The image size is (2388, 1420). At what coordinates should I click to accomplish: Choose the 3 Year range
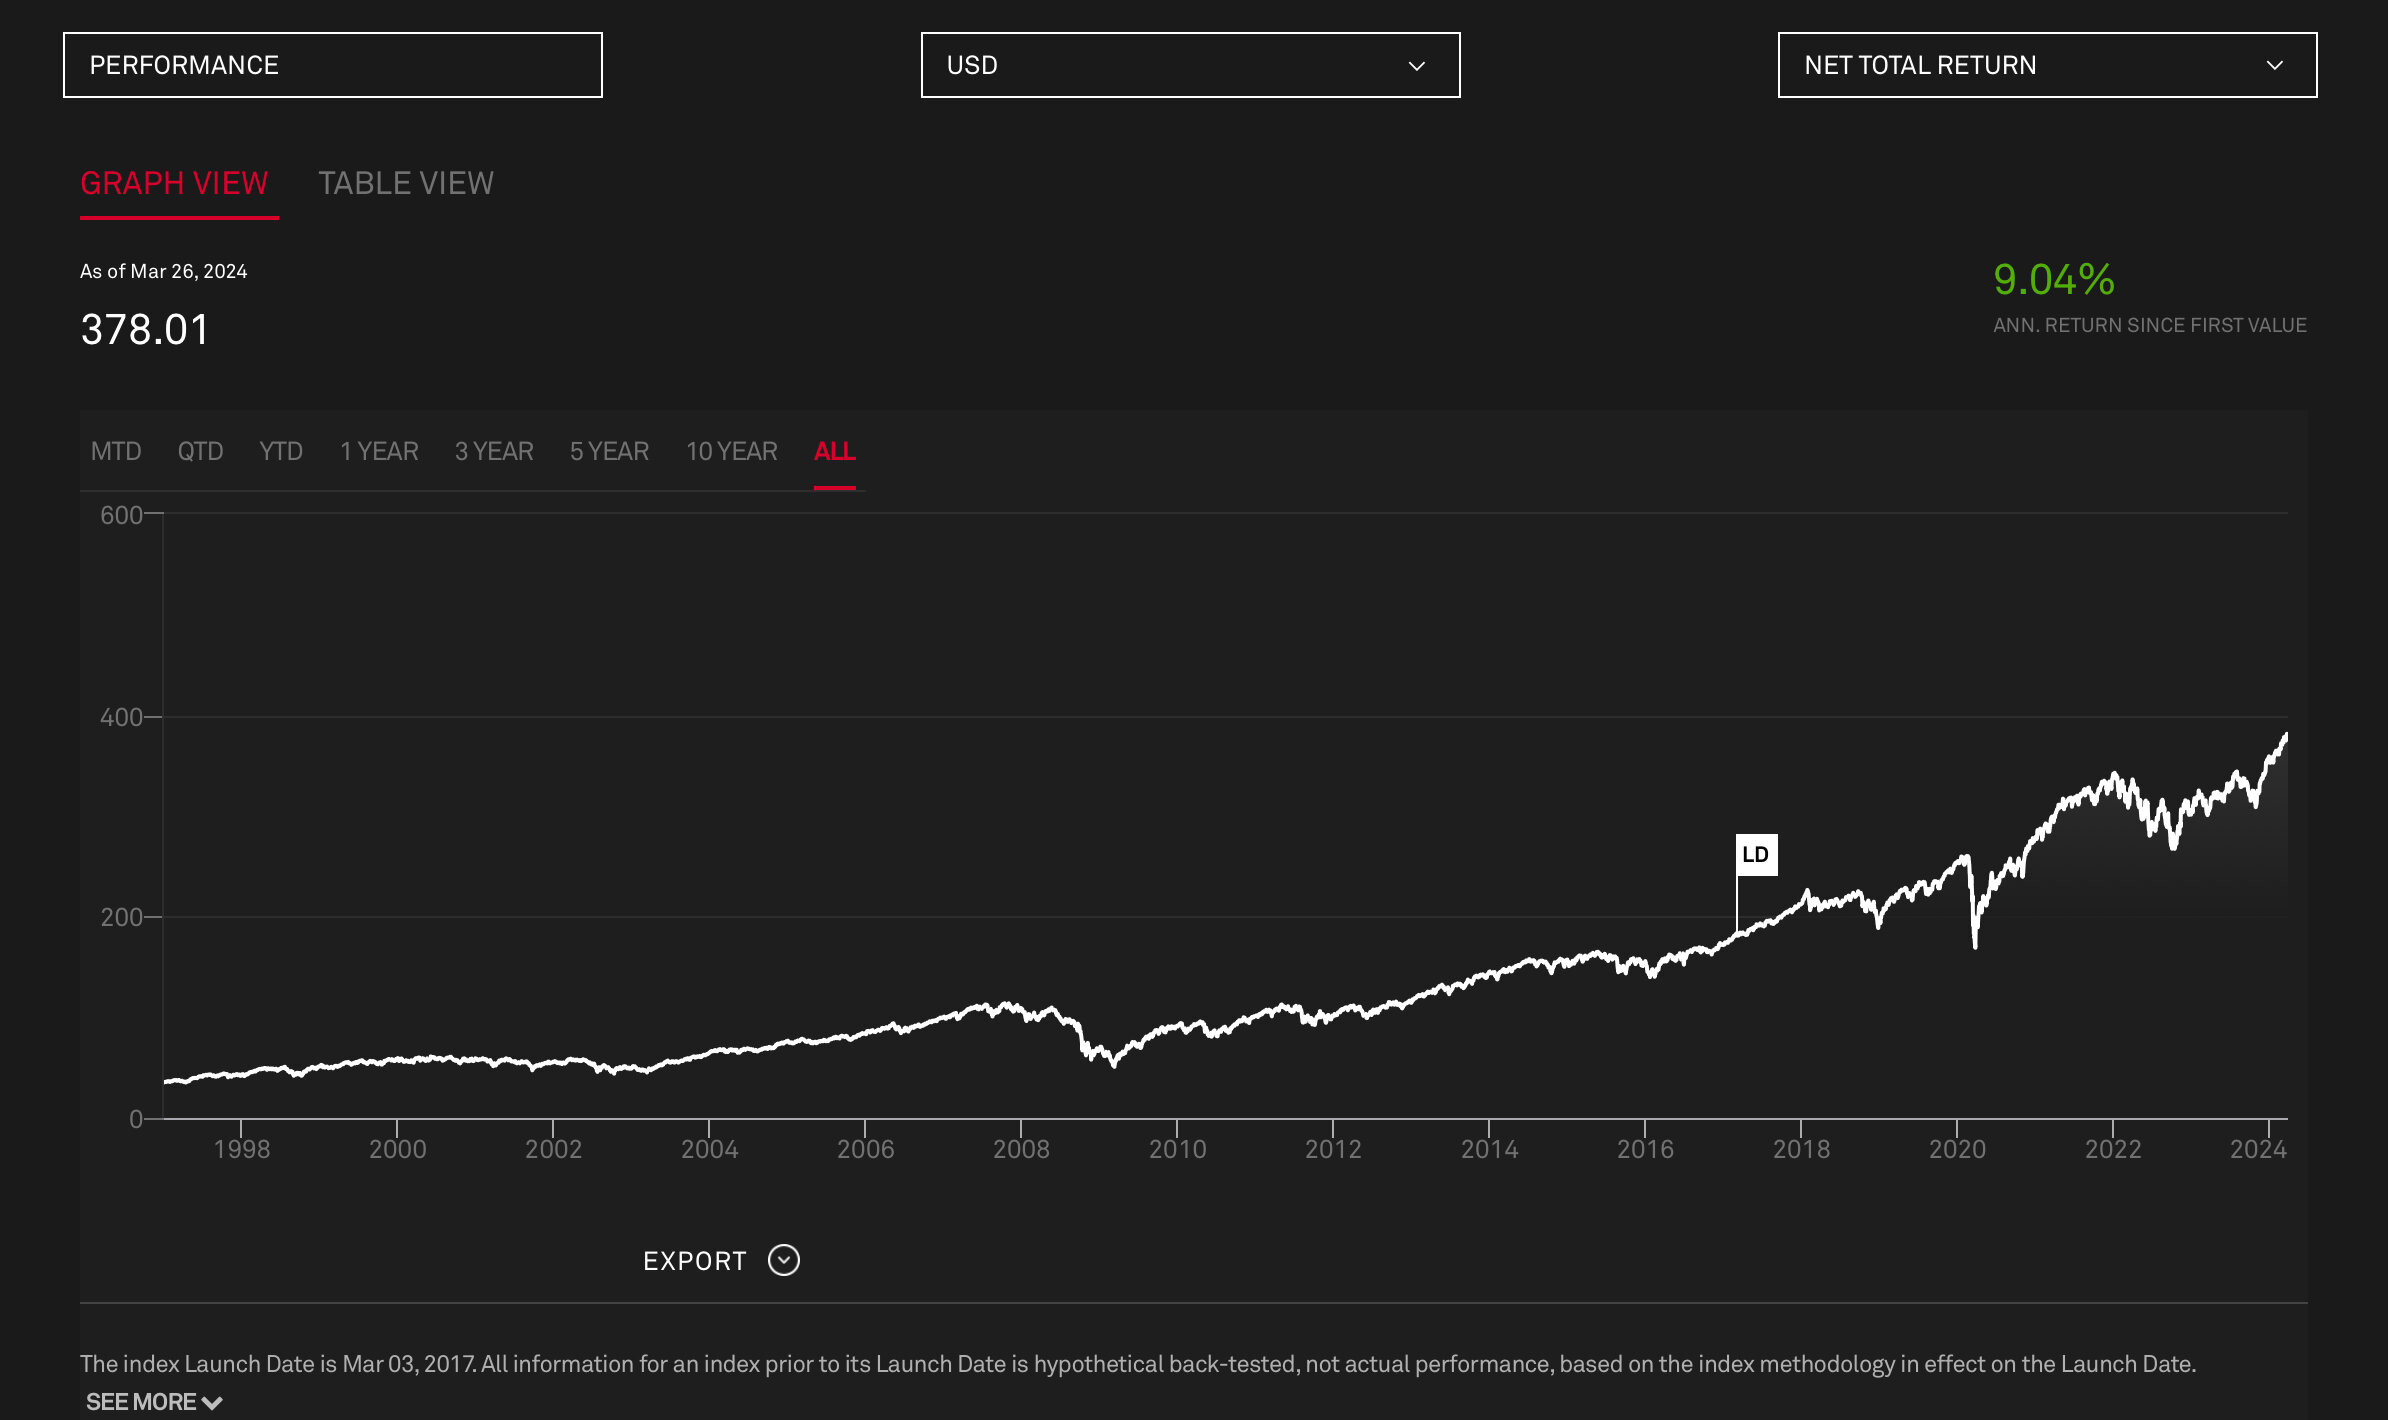[494, 451]
